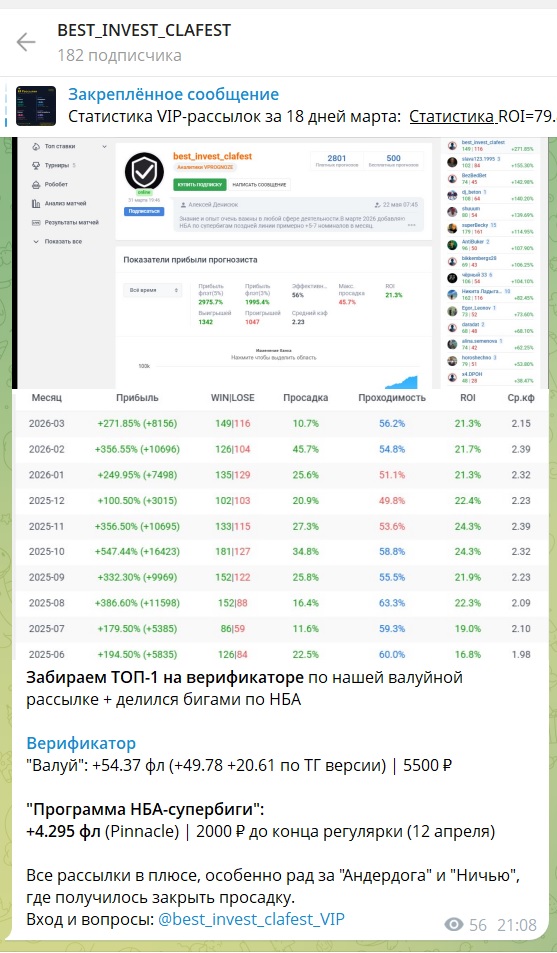Click the 2026-01 month row
Image resolution: width=557 pixels, height=953 pixels.
281,475
